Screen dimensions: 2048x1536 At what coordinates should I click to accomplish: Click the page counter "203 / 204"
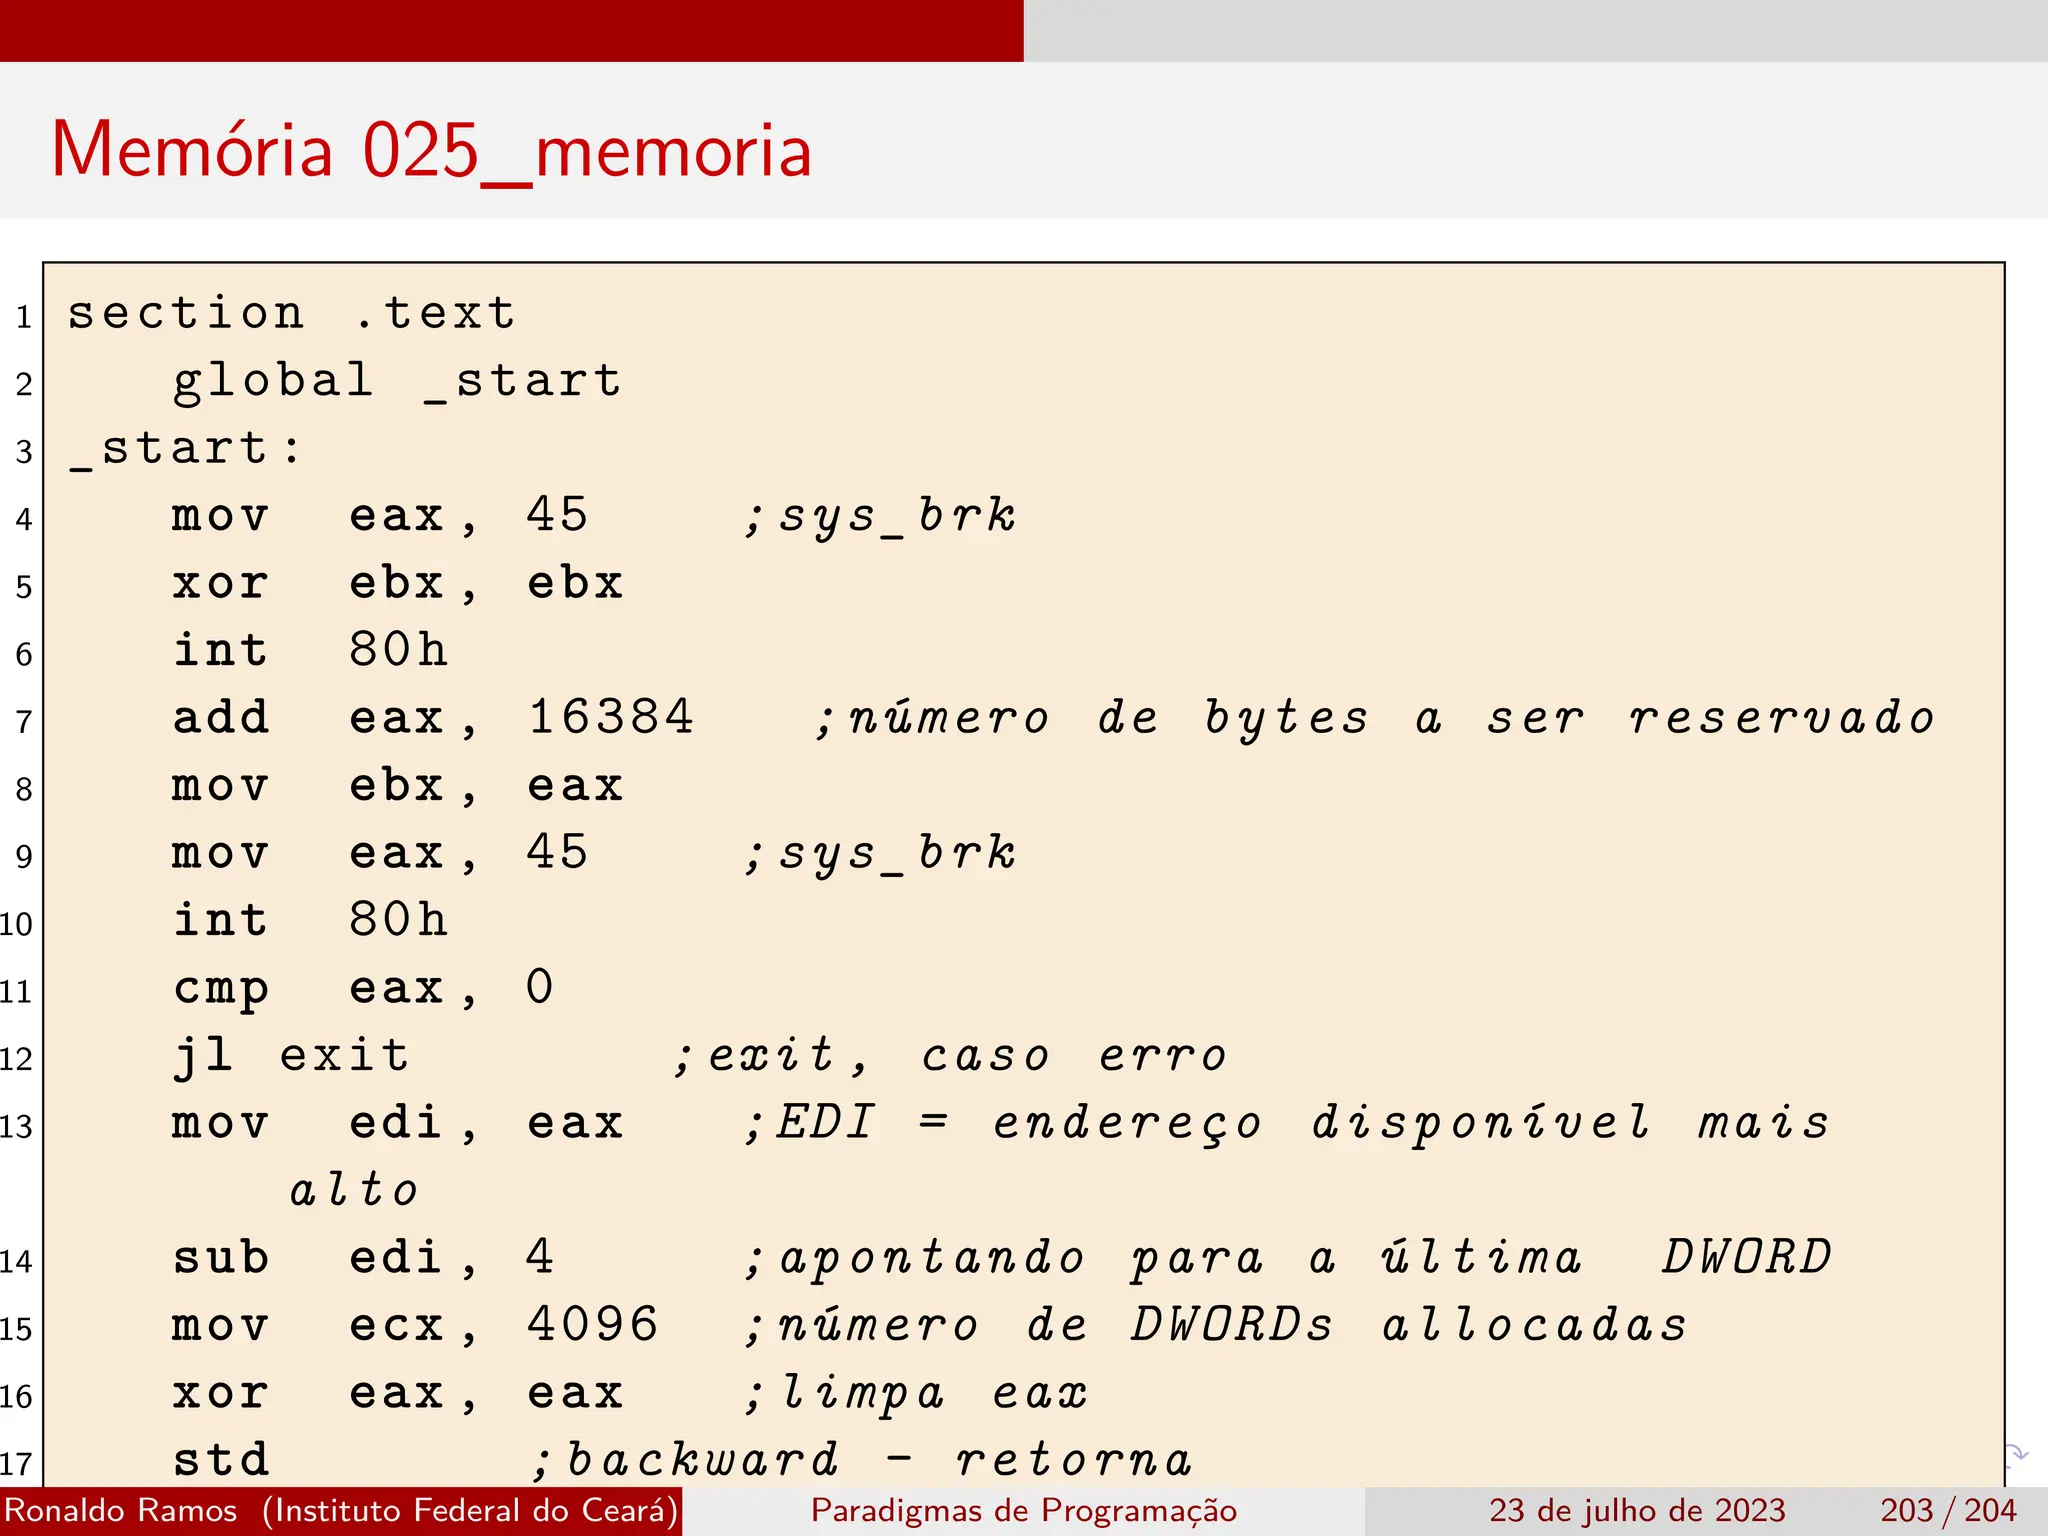(1948, 1510)
